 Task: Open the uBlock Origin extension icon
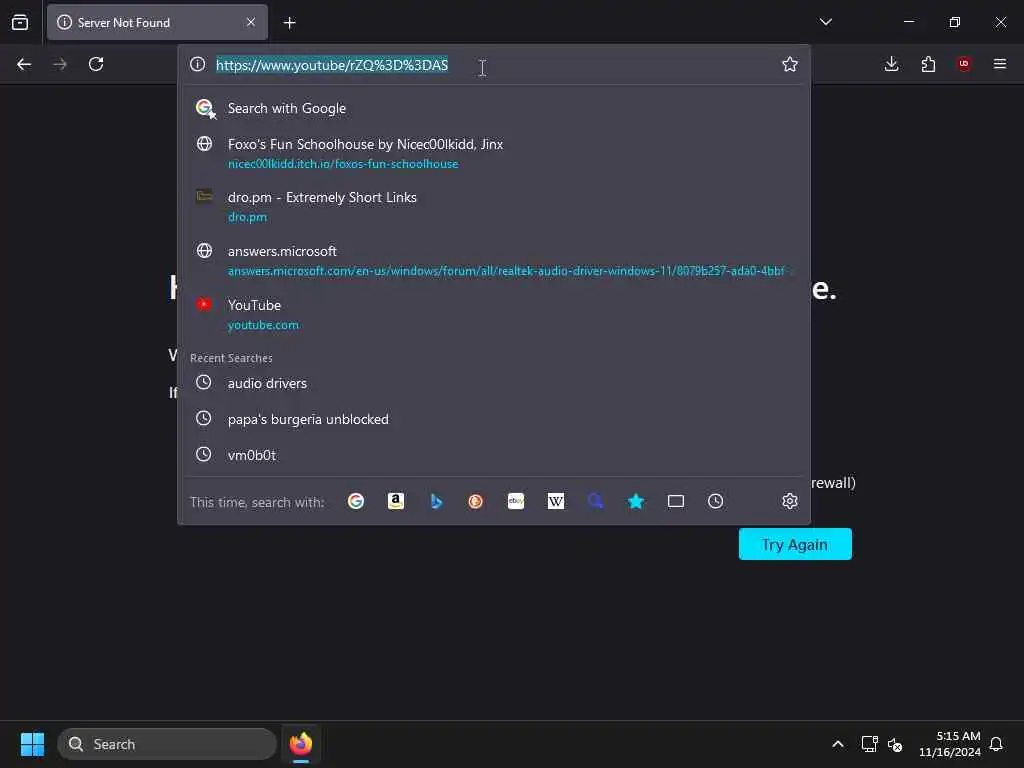tap(964, 64)
